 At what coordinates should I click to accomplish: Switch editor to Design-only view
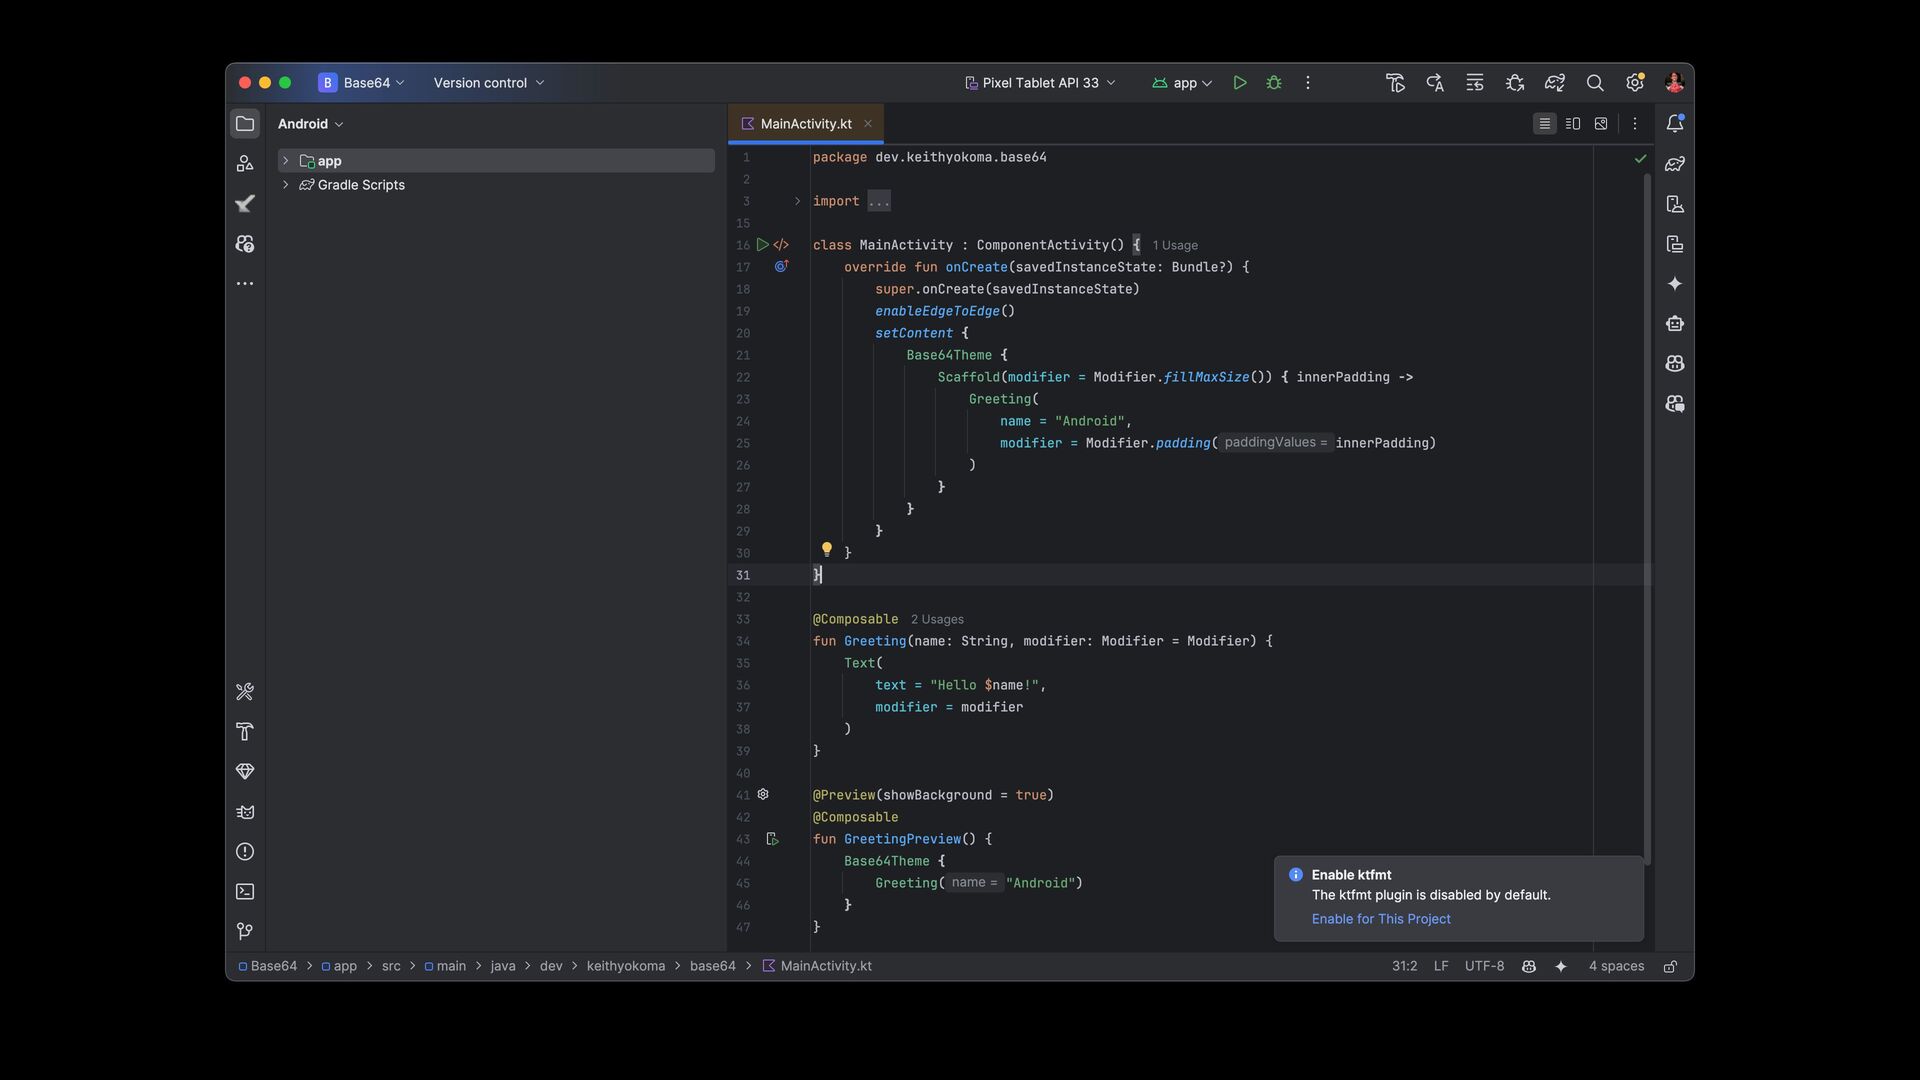[1601, 124]
